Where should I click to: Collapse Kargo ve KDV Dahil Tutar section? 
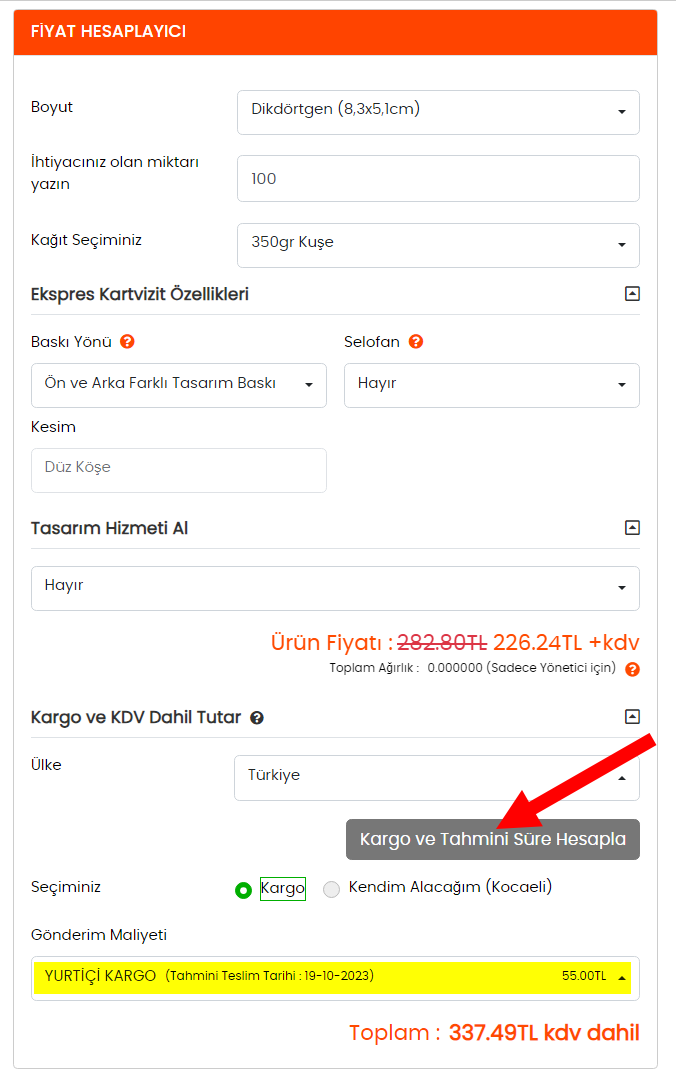point(631,717)
